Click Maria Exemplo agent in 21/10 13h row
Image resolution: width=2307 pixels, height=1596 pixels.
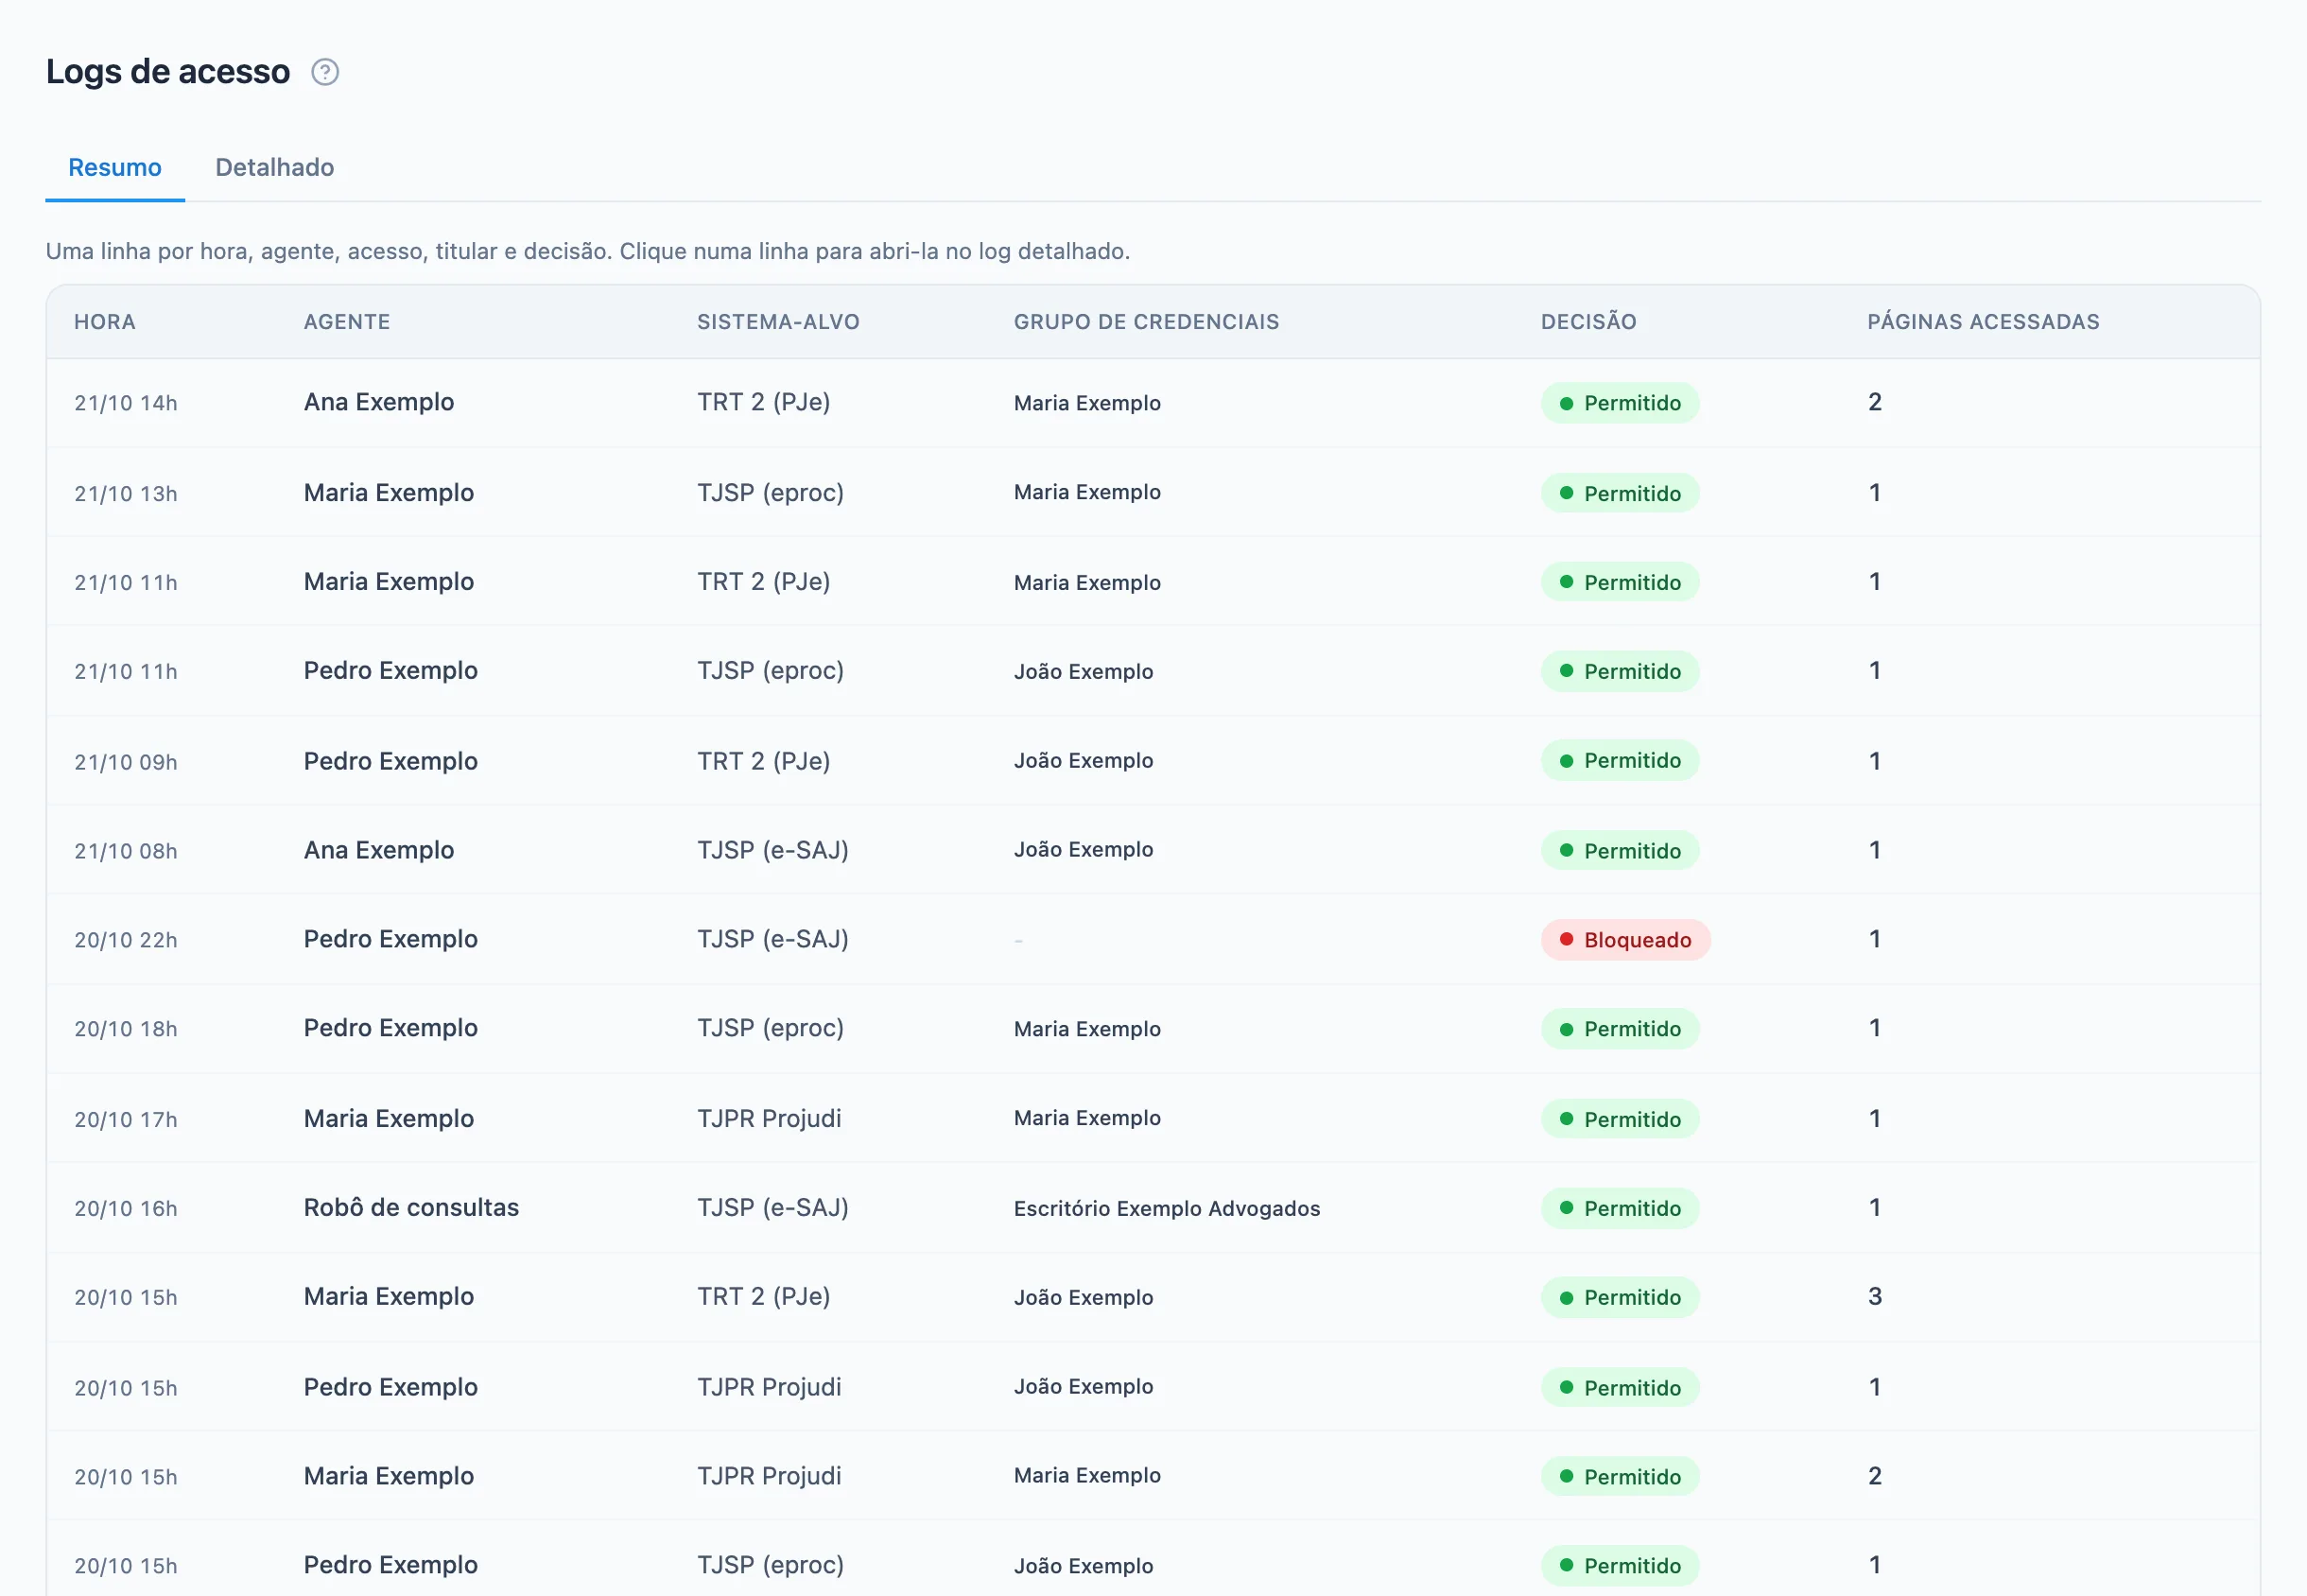(x=389, y=493)
